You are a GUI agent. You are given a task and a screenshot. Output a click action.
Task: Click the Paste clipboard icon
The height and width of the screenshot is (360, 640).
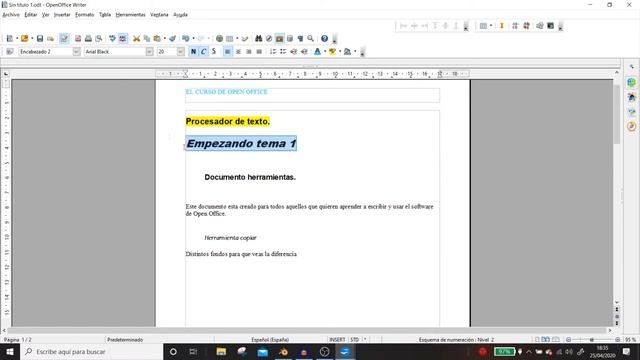click(x=157, y=38)
